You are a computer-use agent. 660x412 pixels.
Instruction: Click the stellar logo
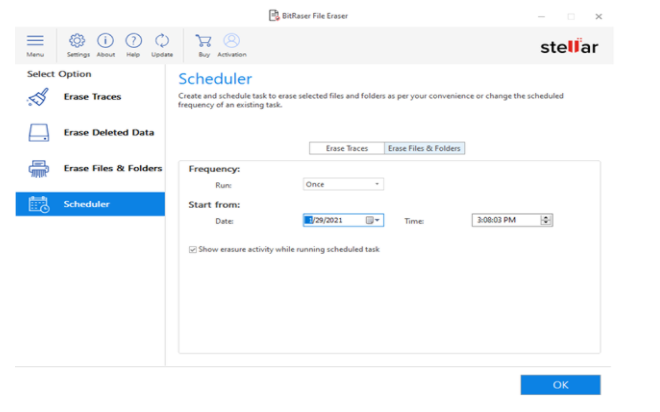[x=569, y=46]
